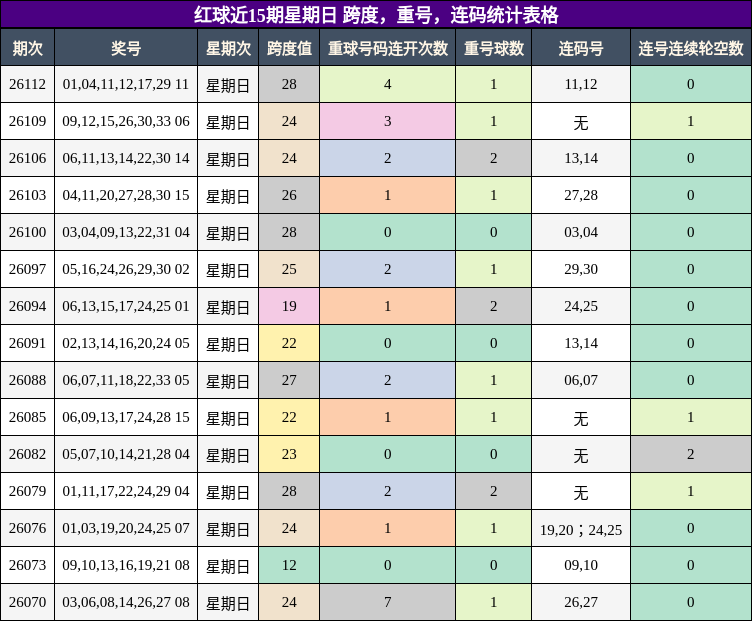Image resolution: width=752 pixels, height=621 pixels.
Task: Click span value 23 in row 26082
Action: coord(289,454)
